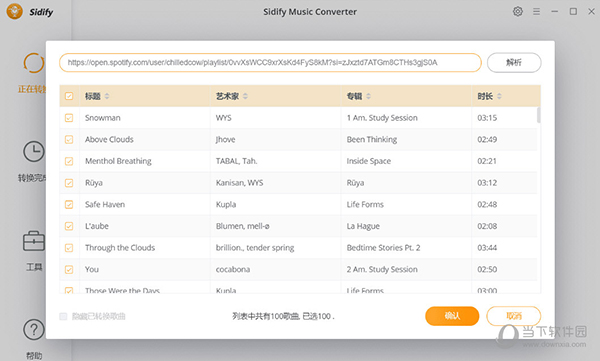The height and width of the screenshot is (361, 600).
Task: Click the parse (解析) button
Action: (x=514, y=62)
